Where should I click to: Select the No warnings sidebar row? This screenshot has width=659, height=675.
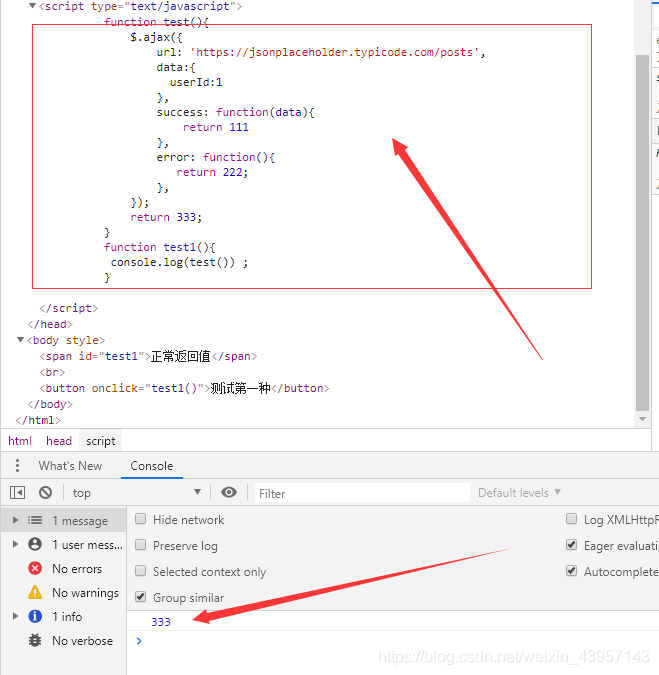coord(65,593)
